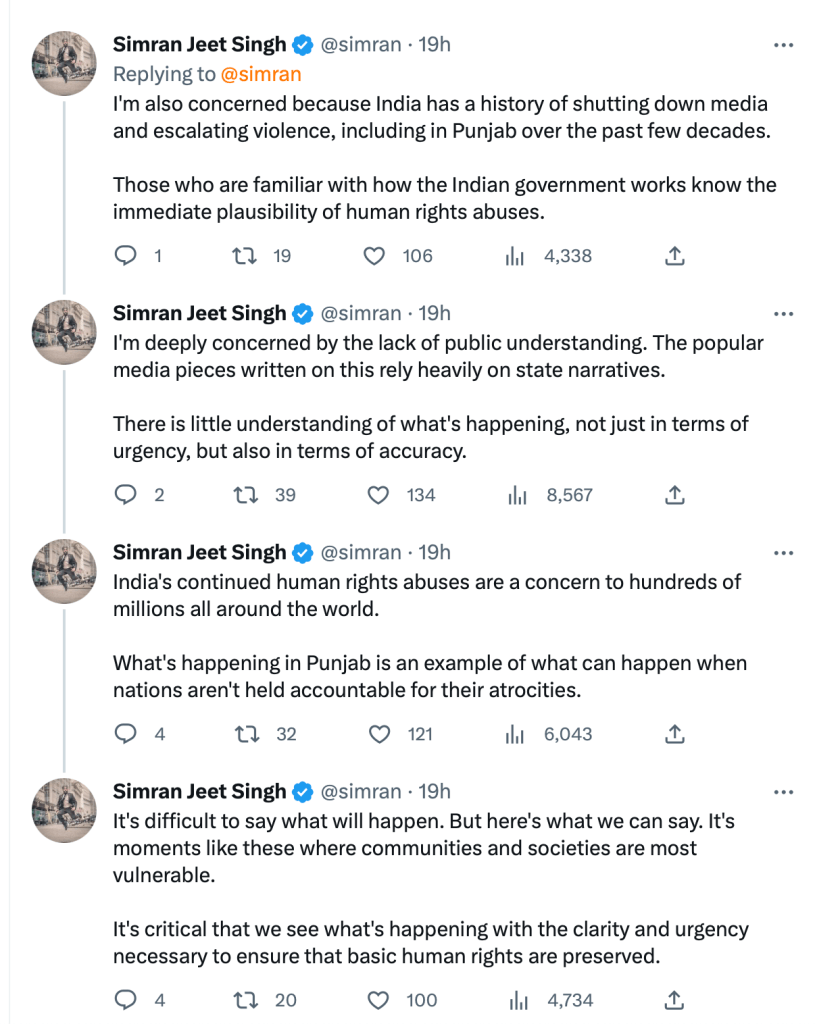Open more options on the second tweet
This screenshot has width=815, height=1024.
click(784, 314)
